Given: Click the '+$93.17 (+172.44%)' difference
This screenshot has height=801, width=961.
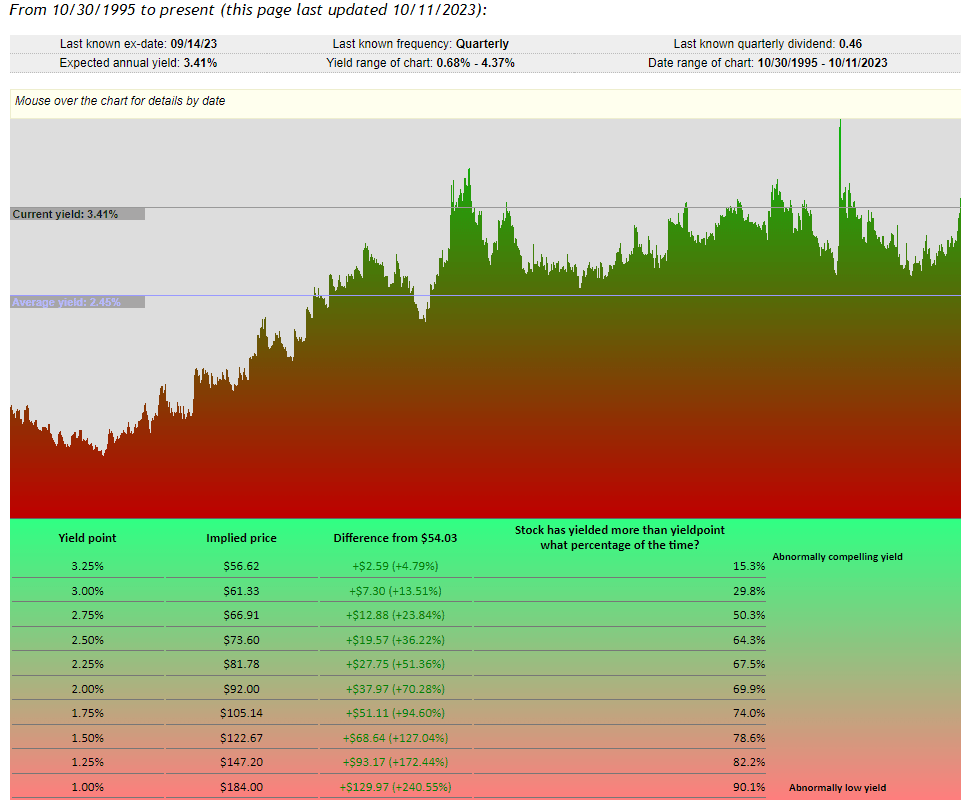Looking at the screenshot, I should [395, 762].
